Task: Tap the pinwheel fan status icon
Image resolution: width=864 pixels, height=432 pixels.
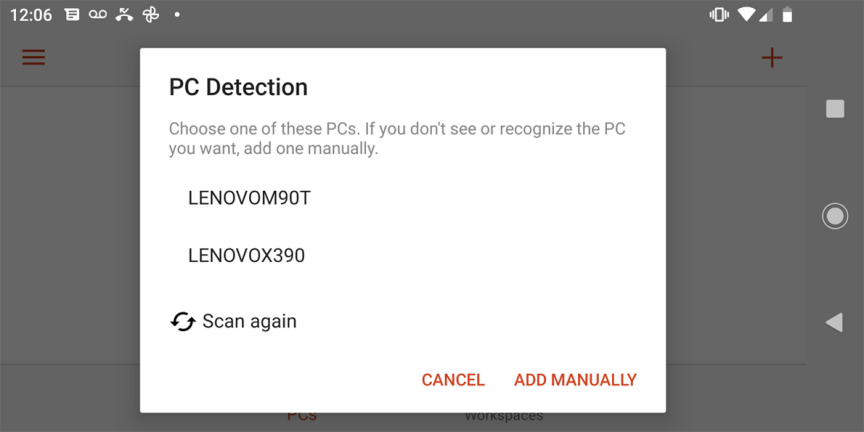Action: click(x=151, y=15)
